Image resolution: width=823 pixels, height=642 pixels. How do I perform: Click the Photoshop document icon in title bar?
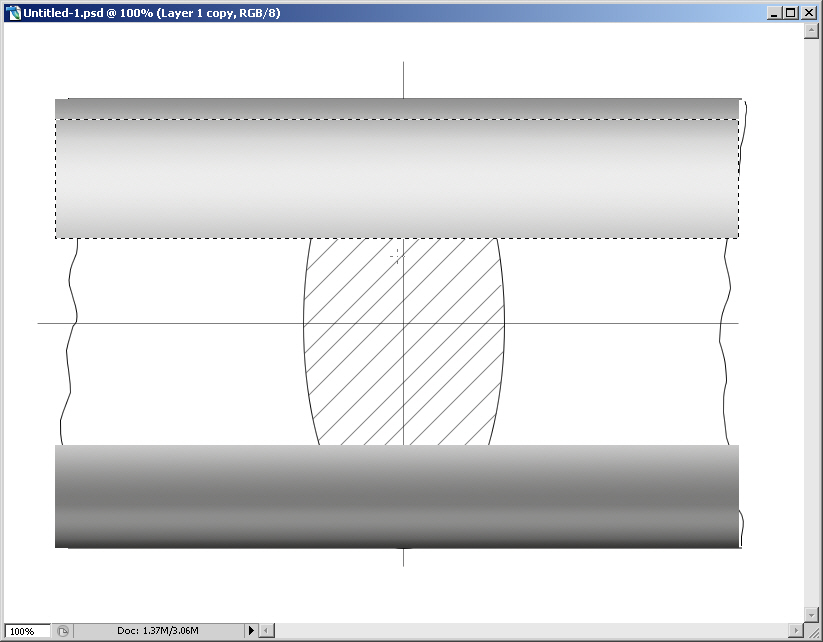(13, 13)
